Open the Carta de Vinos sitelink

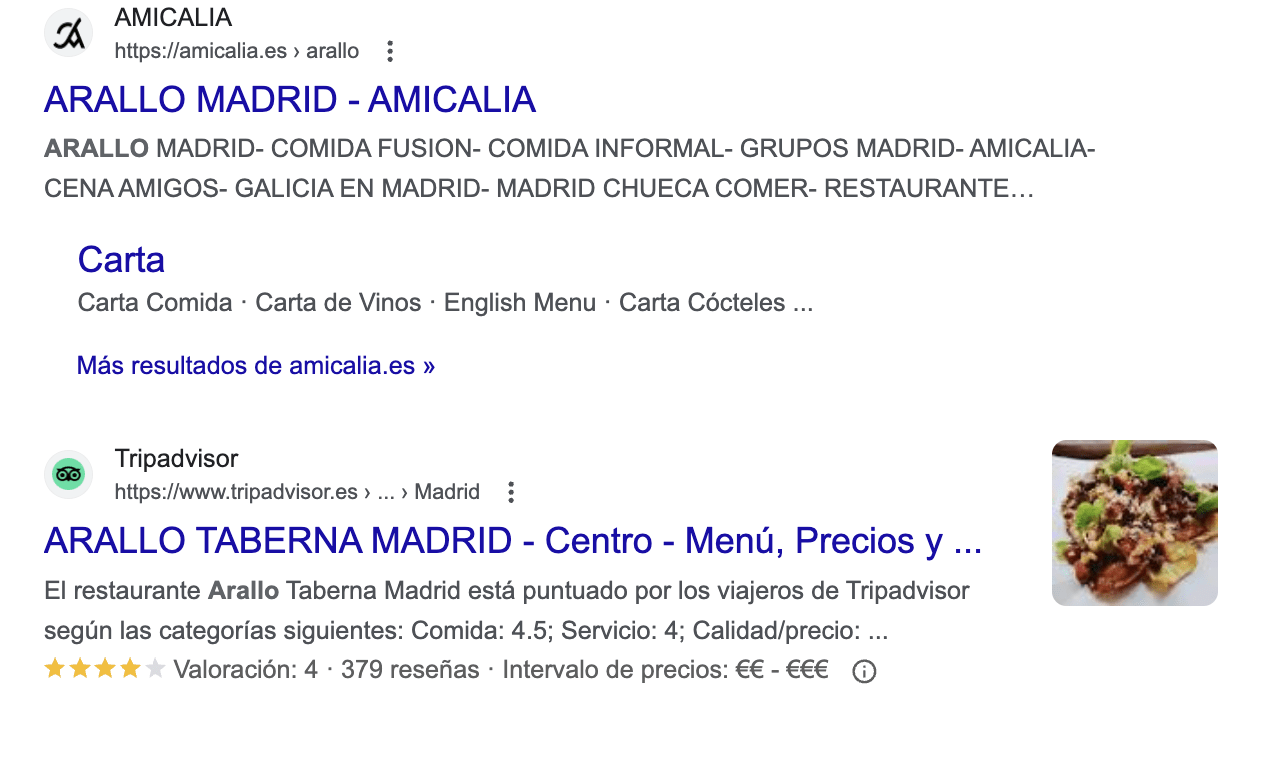(338, 302)
